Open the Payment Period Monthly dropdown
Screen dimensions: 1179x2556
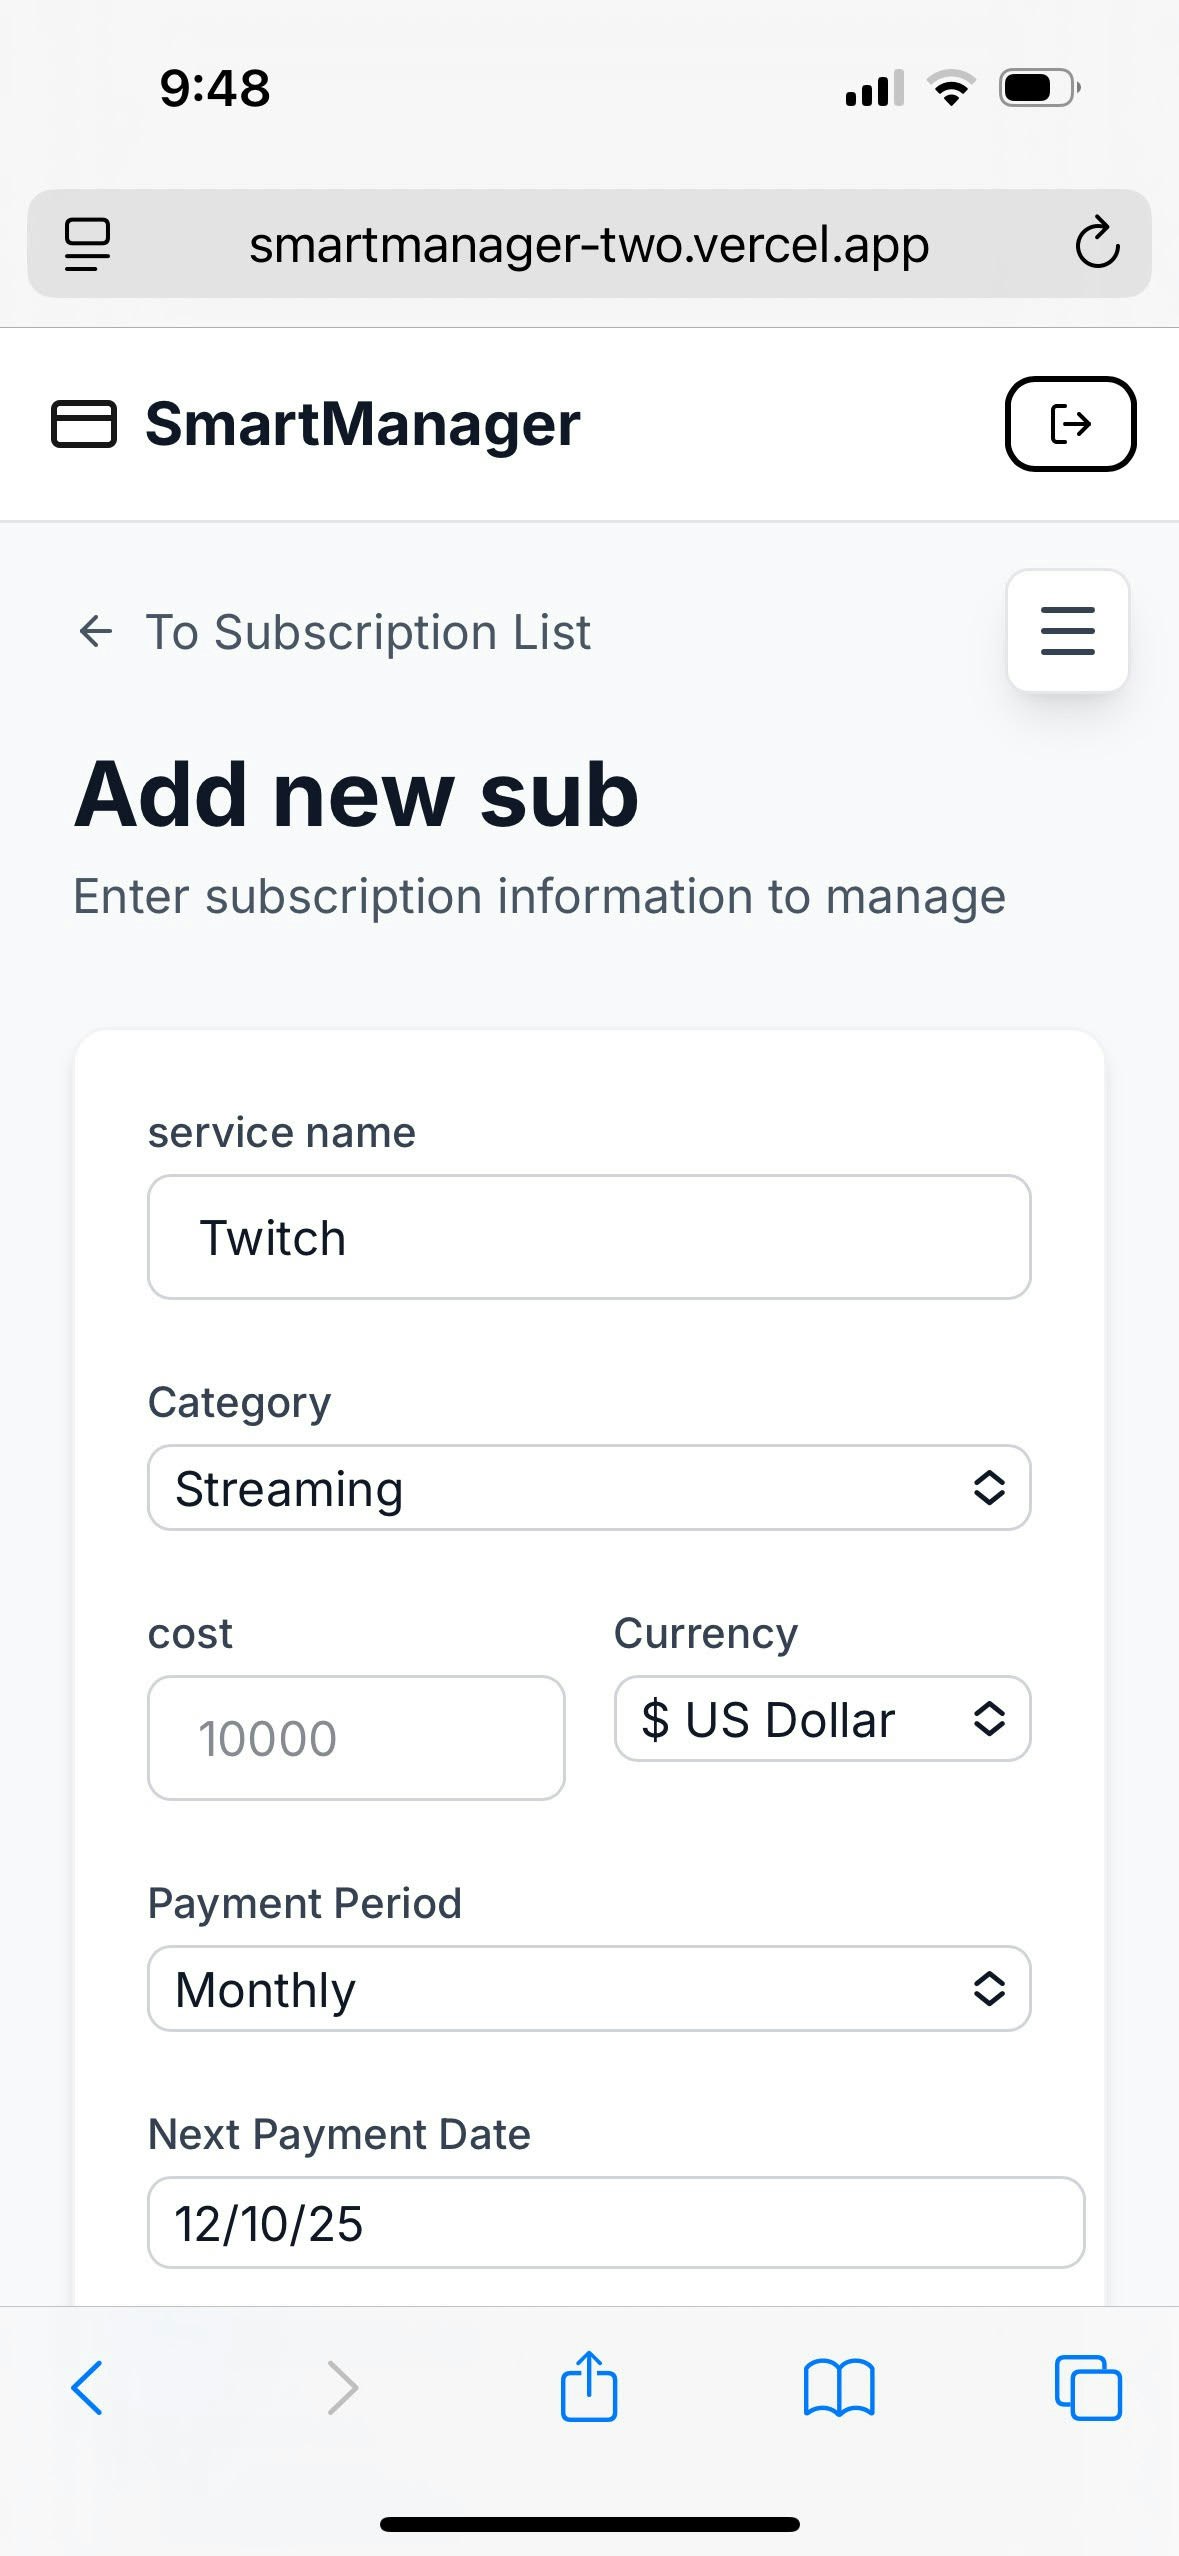click(x=588, y=1988)
